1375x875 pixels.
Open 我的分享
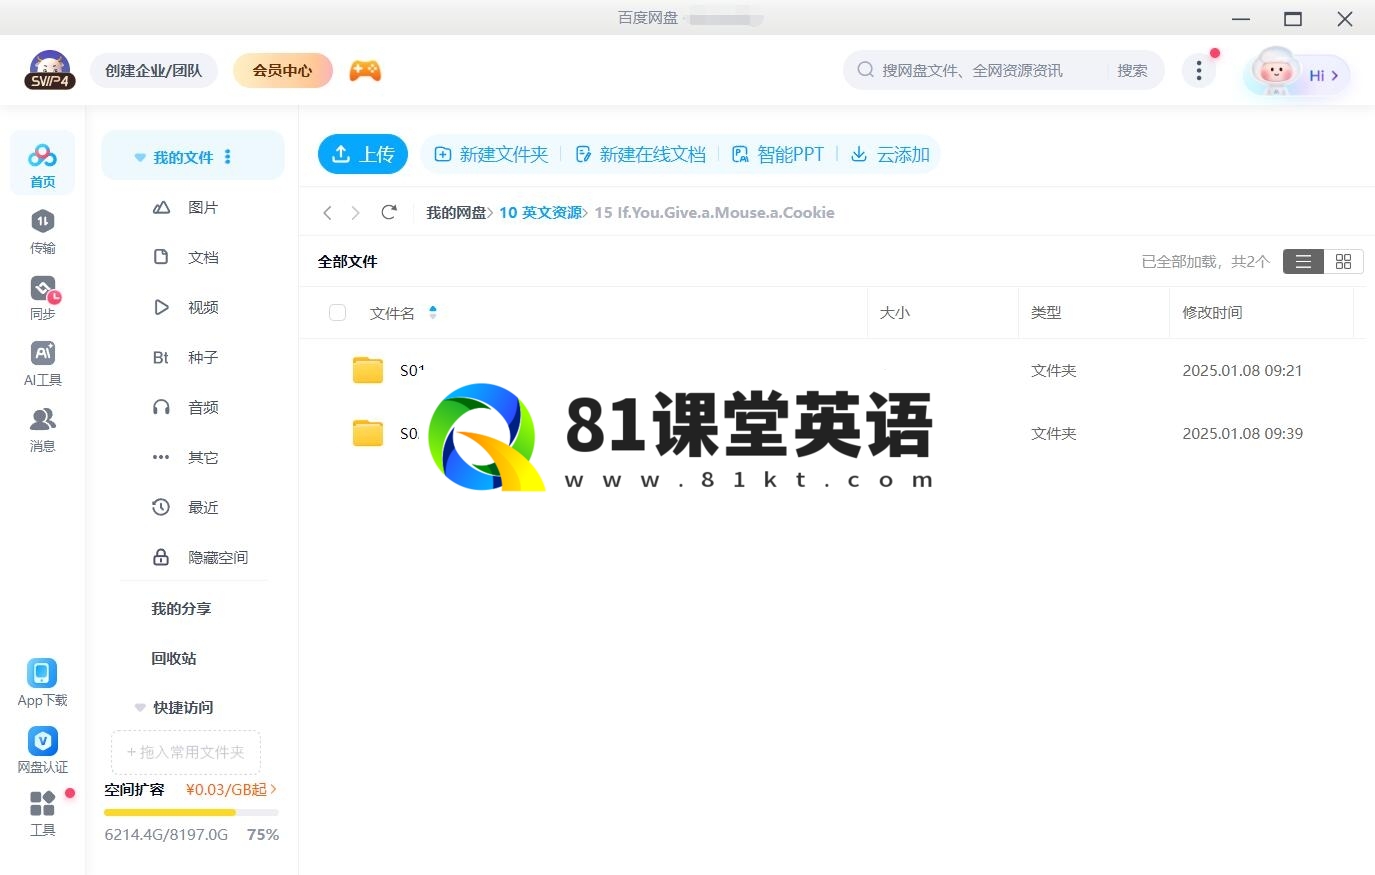click(x=181, y=608)
